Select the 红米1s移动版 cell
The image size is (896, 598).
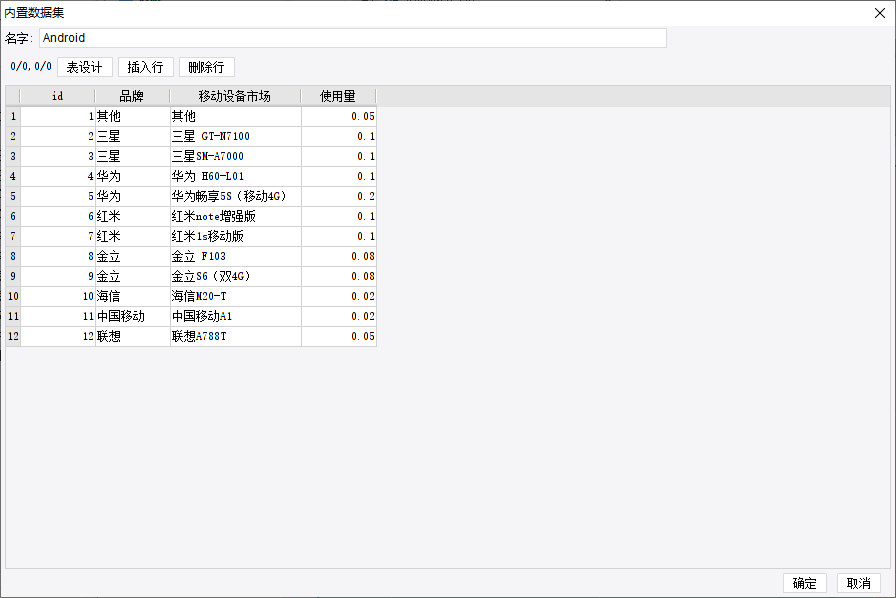click(235, 237)
